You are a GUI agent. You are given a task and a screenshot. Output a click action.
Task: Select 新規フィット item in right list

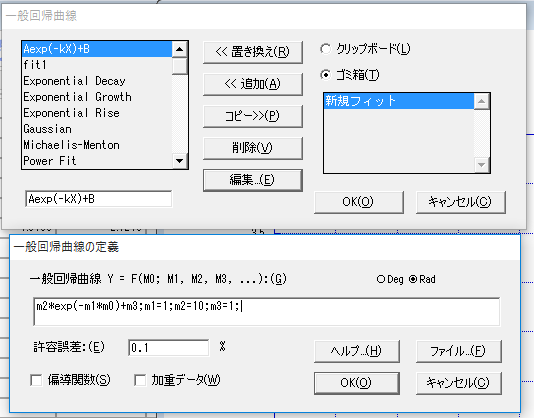click(399, 101)
